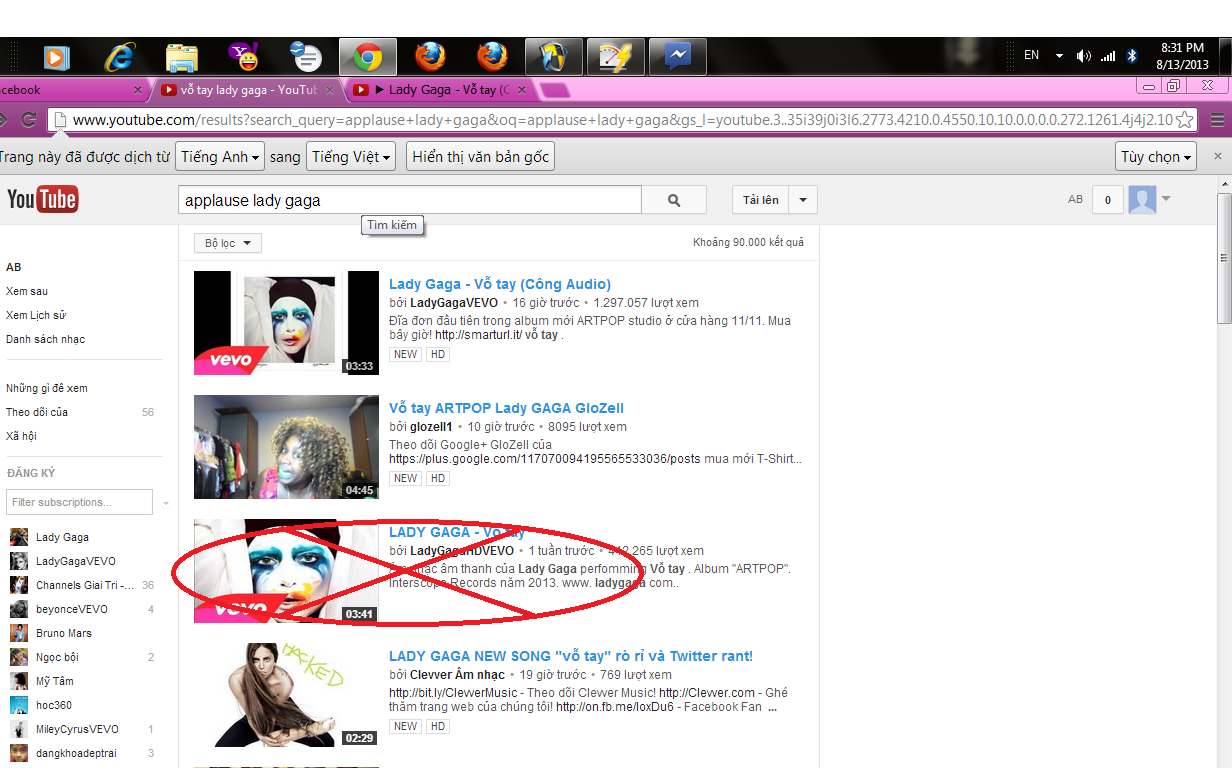Open the http://Clevver.com link in description
Screen dimensions: 1232x768
[x=707, y=692]
